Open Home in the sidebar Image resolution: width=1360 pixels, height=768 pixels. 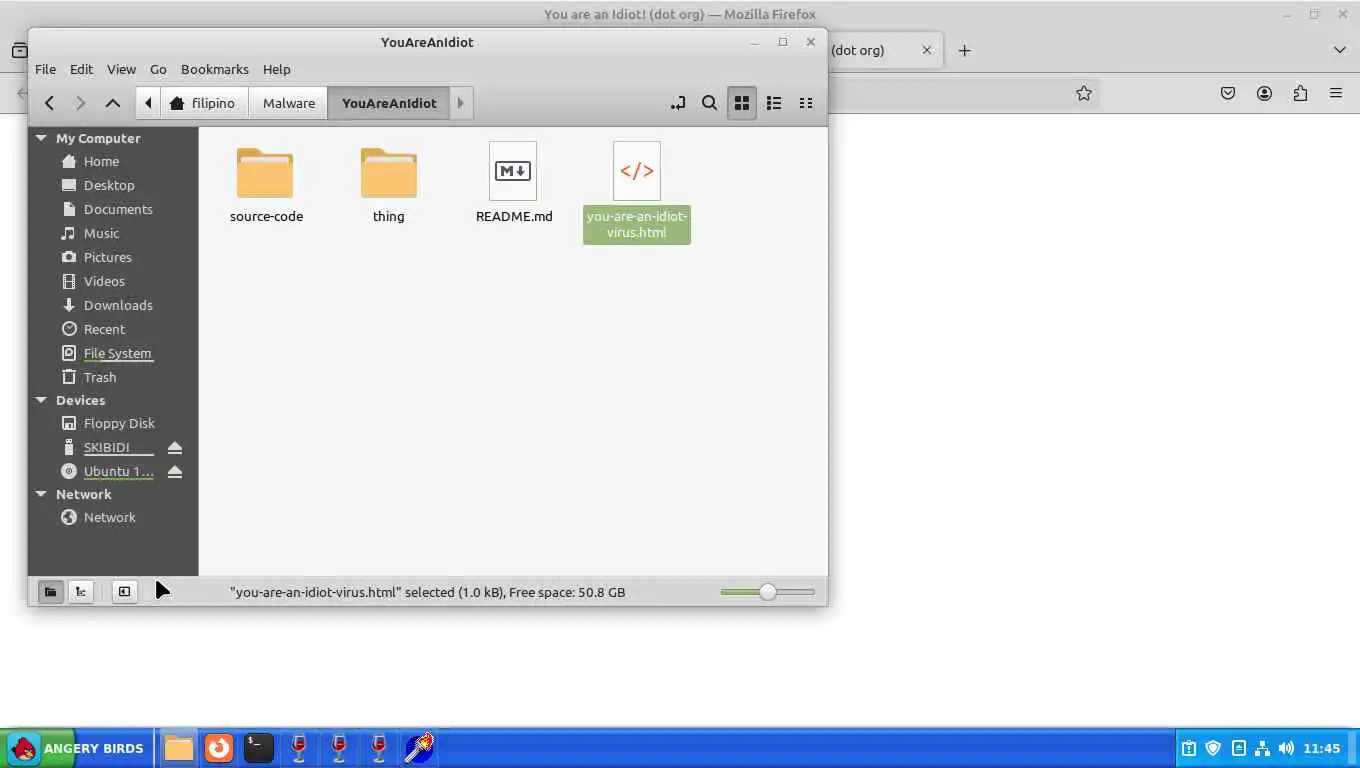pos(101,161)
